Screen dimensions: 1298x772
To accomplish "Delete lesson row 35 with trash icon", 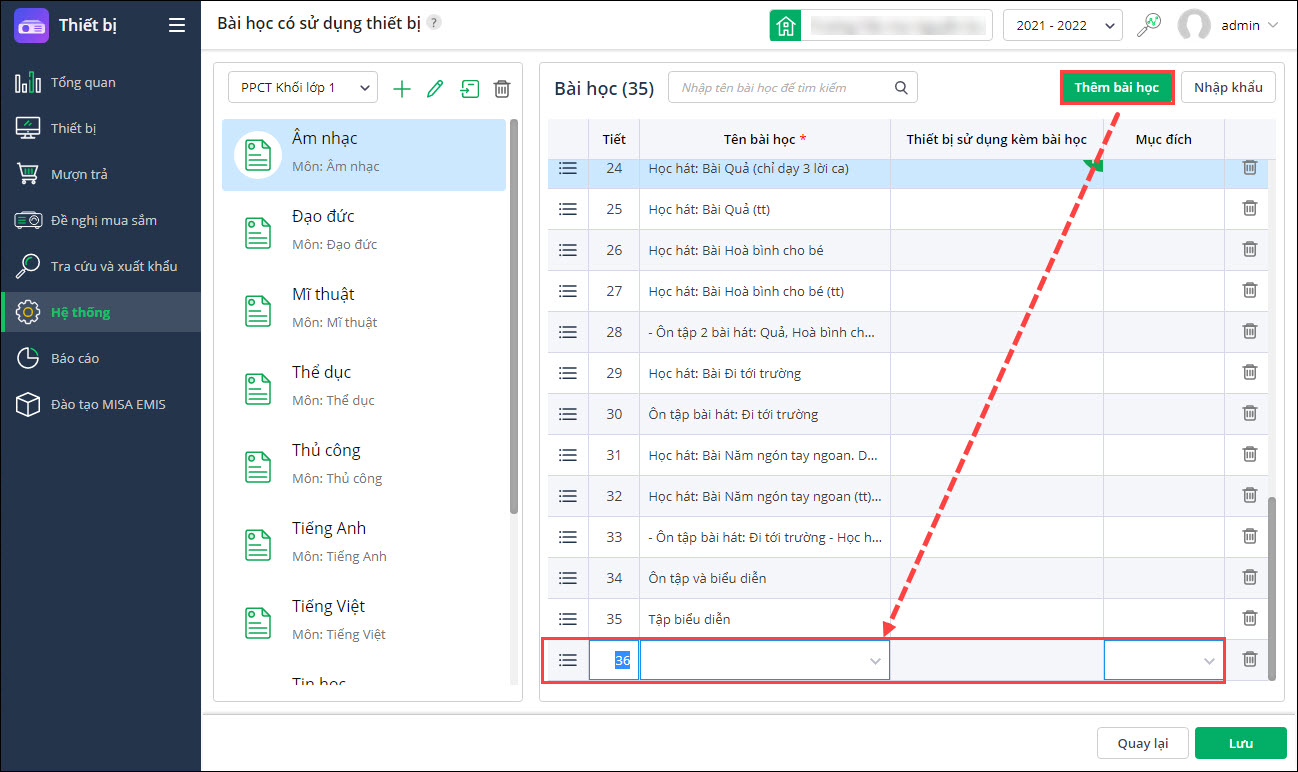I will pyautogui.click(x=1249, y=618).
